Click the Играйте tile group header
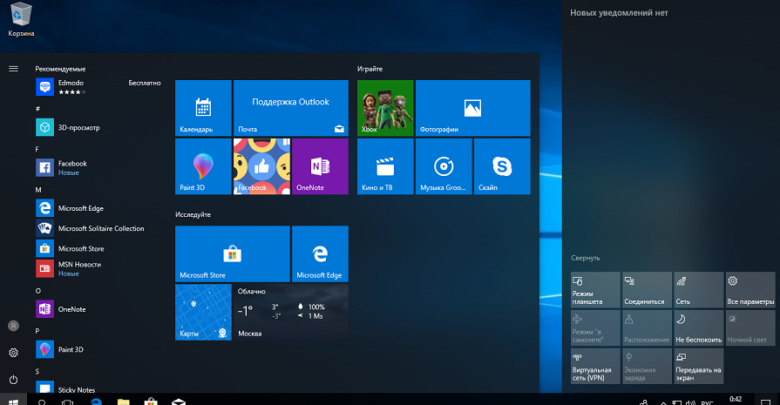The height and width of the screenshot is (405, 780). [370, 69]
